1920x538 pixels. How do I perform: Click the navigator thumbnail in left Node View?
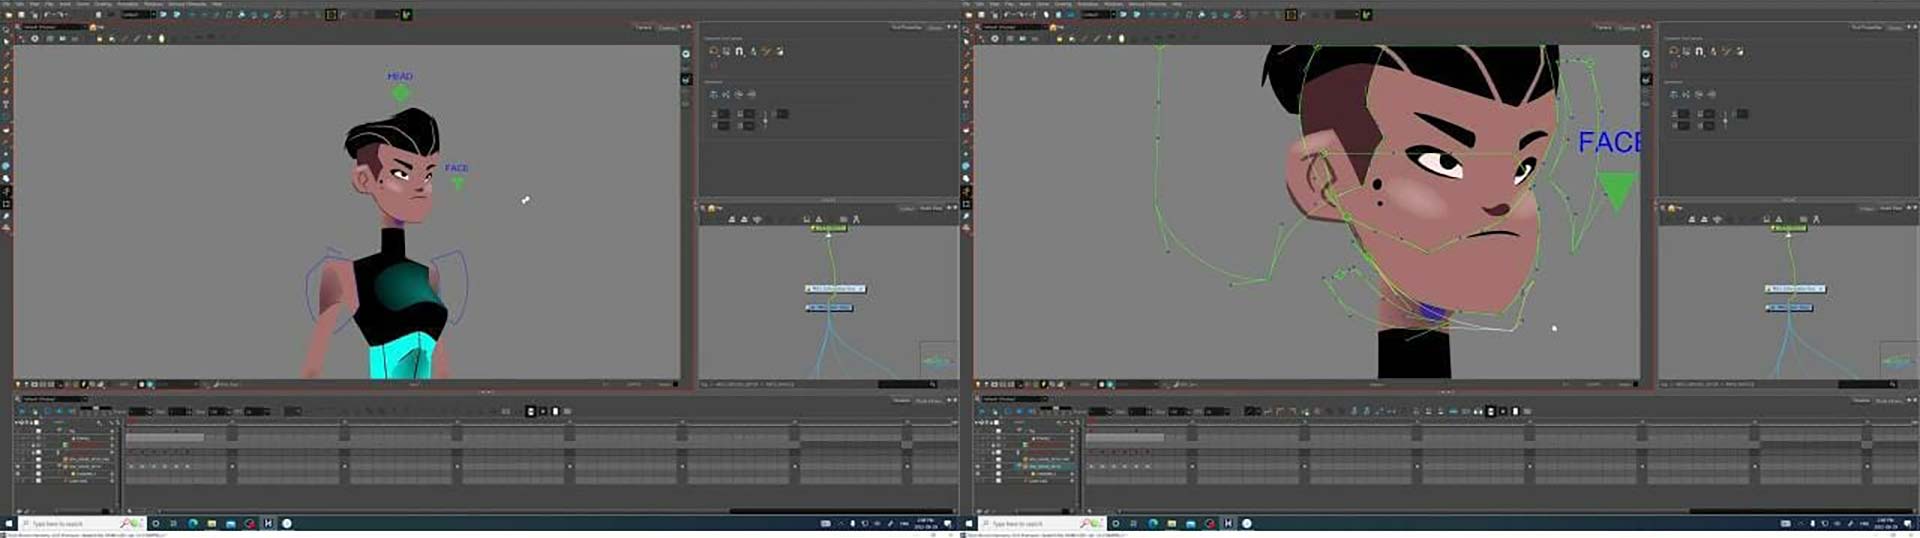pyautogui.click(x=938, y=359)
